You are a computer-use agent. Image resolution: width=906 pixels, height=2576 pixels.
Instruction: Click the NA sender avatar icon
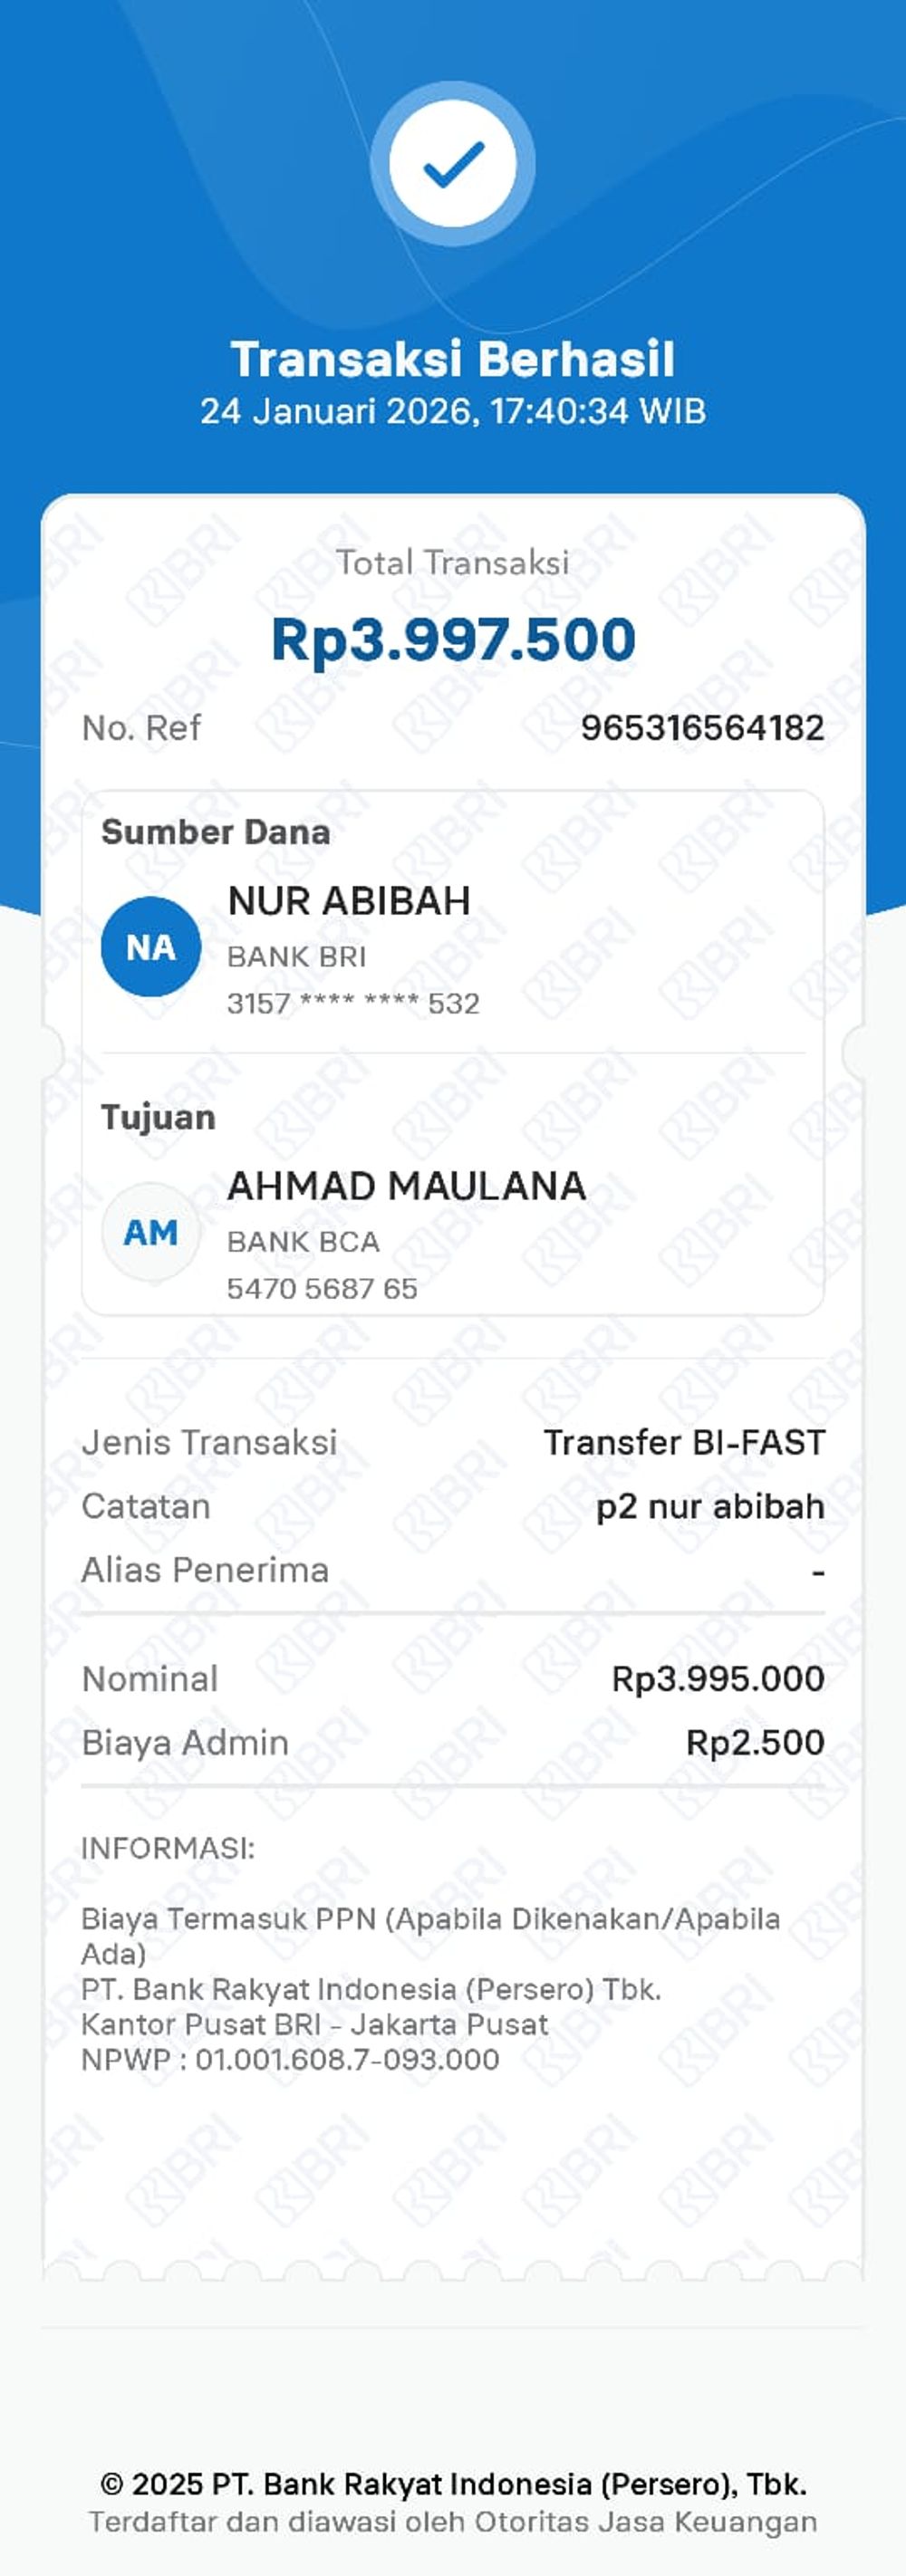[151, 947]
